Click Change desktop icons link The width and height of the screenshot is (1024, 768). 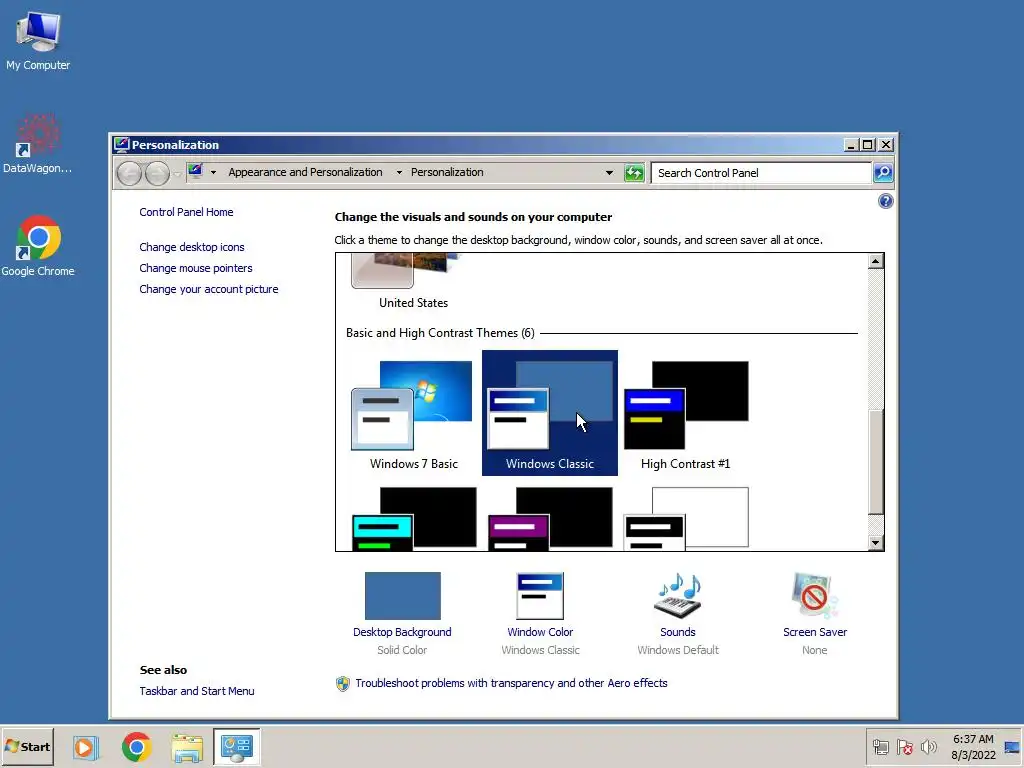[x=191, y=247]
